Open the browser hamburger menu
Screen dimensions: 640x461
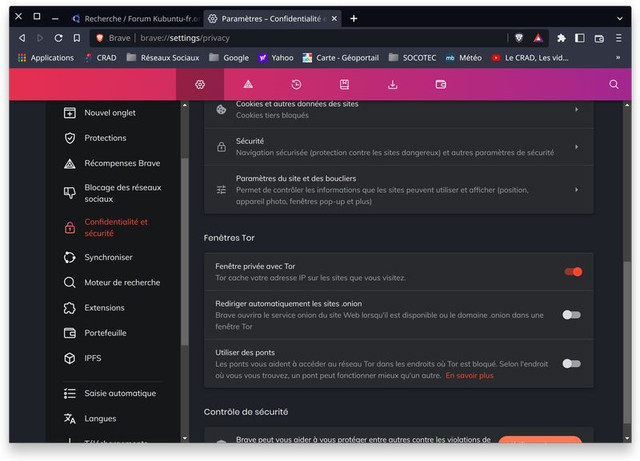pos(619,38)
